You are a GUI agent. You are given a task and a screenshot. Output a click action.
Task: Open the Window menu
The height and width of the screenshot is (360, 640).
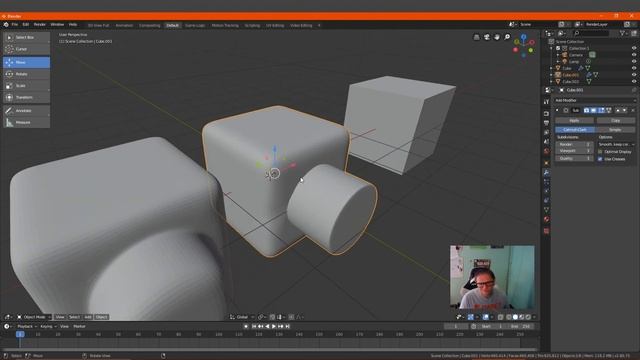click(x=57, y=25)
